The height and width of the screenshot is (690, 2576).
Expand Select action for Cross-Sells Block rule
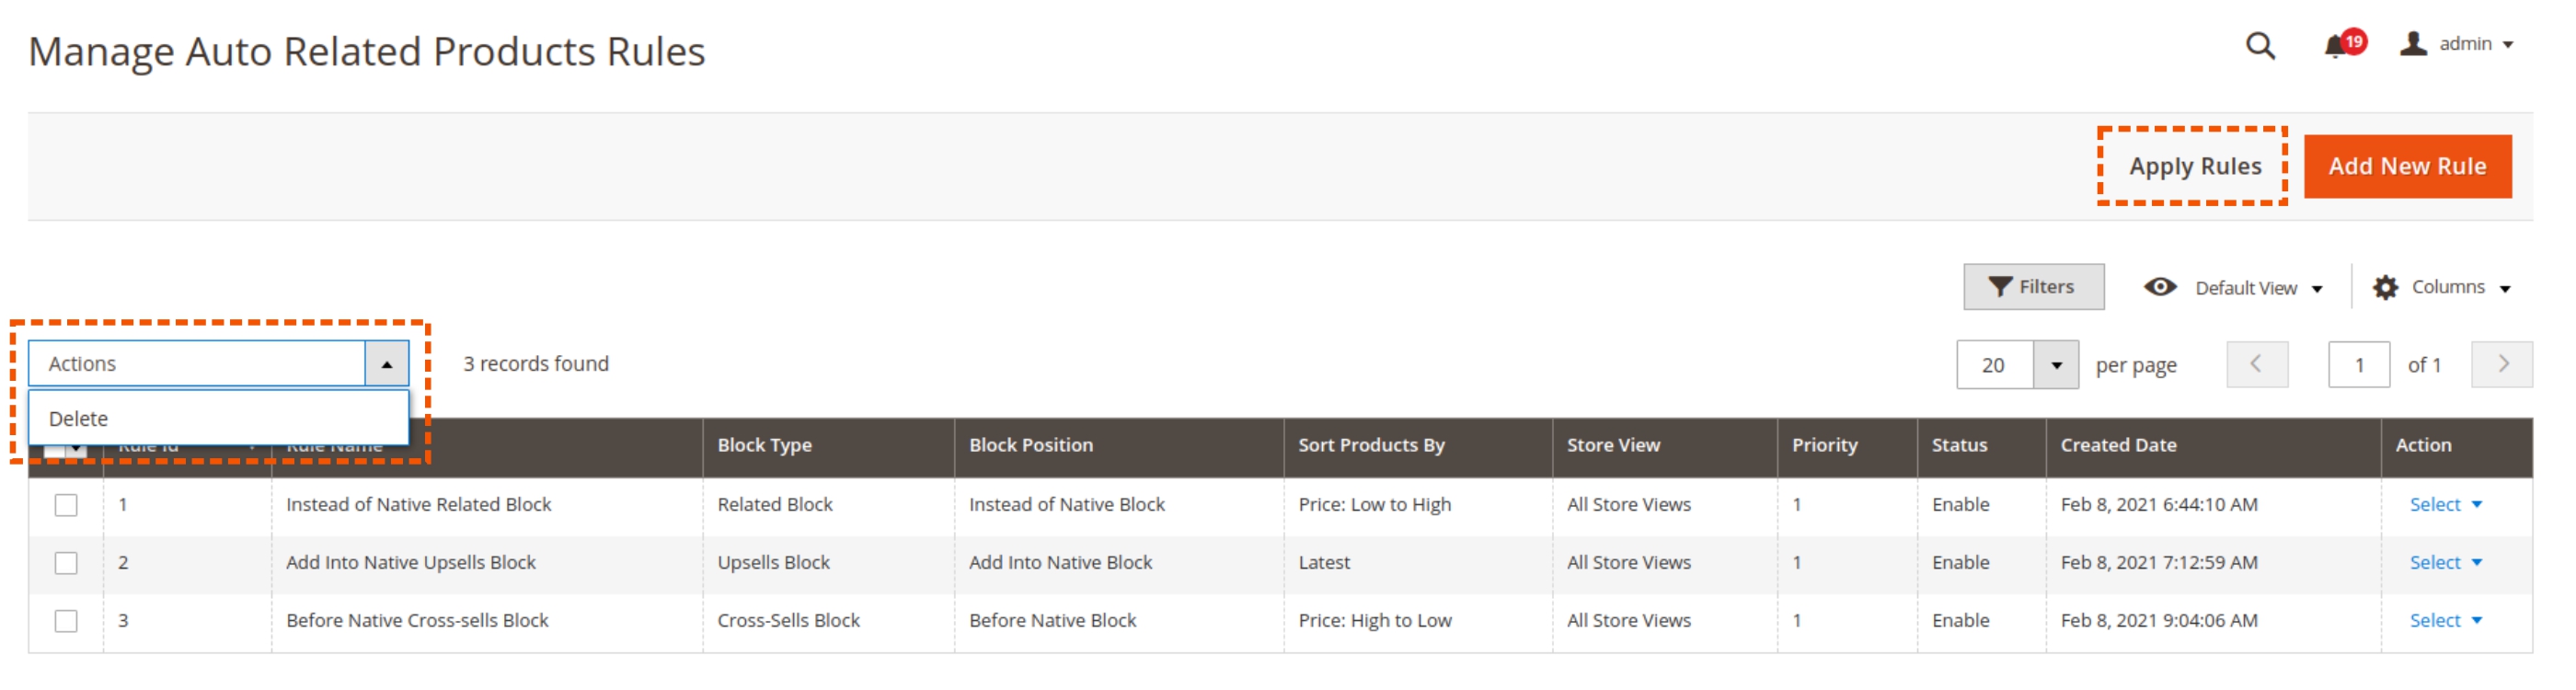[2445, 621]
